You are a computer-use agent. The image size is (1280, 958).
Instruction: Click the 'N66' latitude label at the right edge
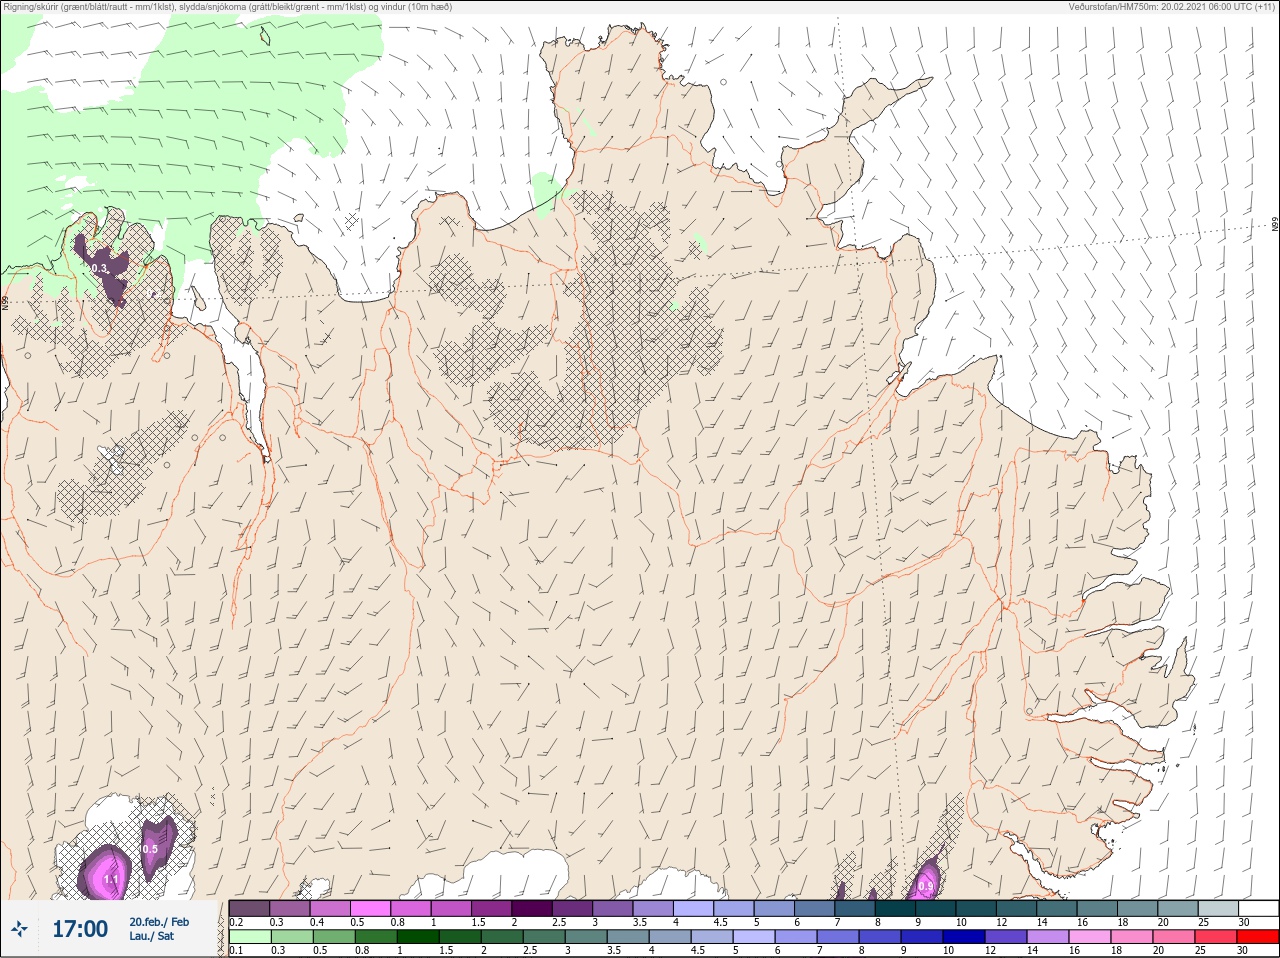tap(1275, 225)
